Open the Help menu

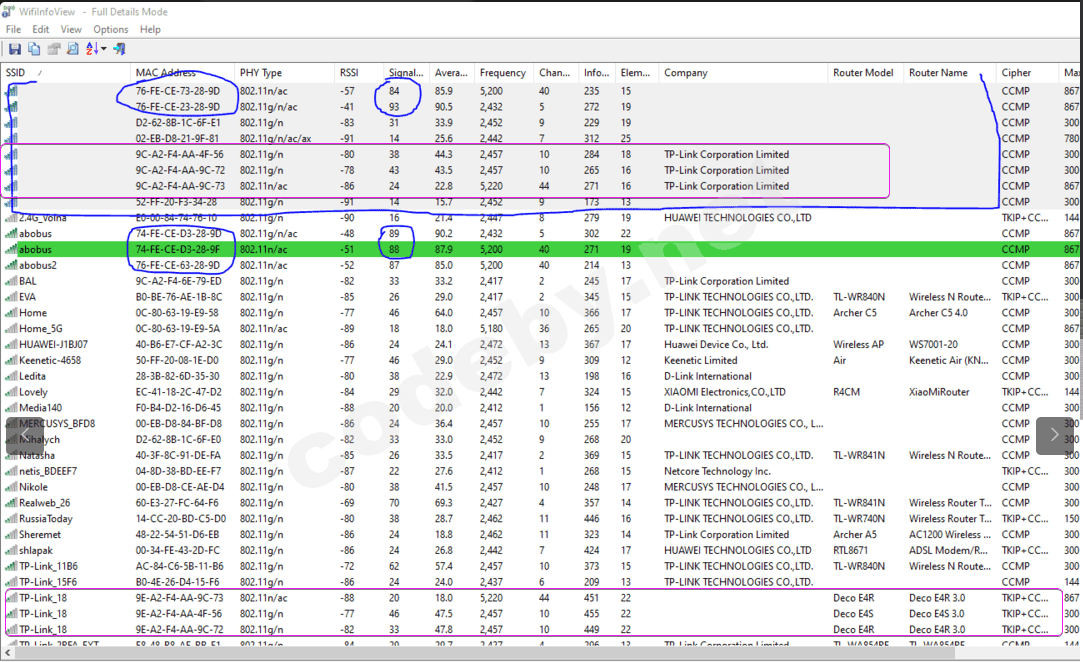[x=150, y=30]
